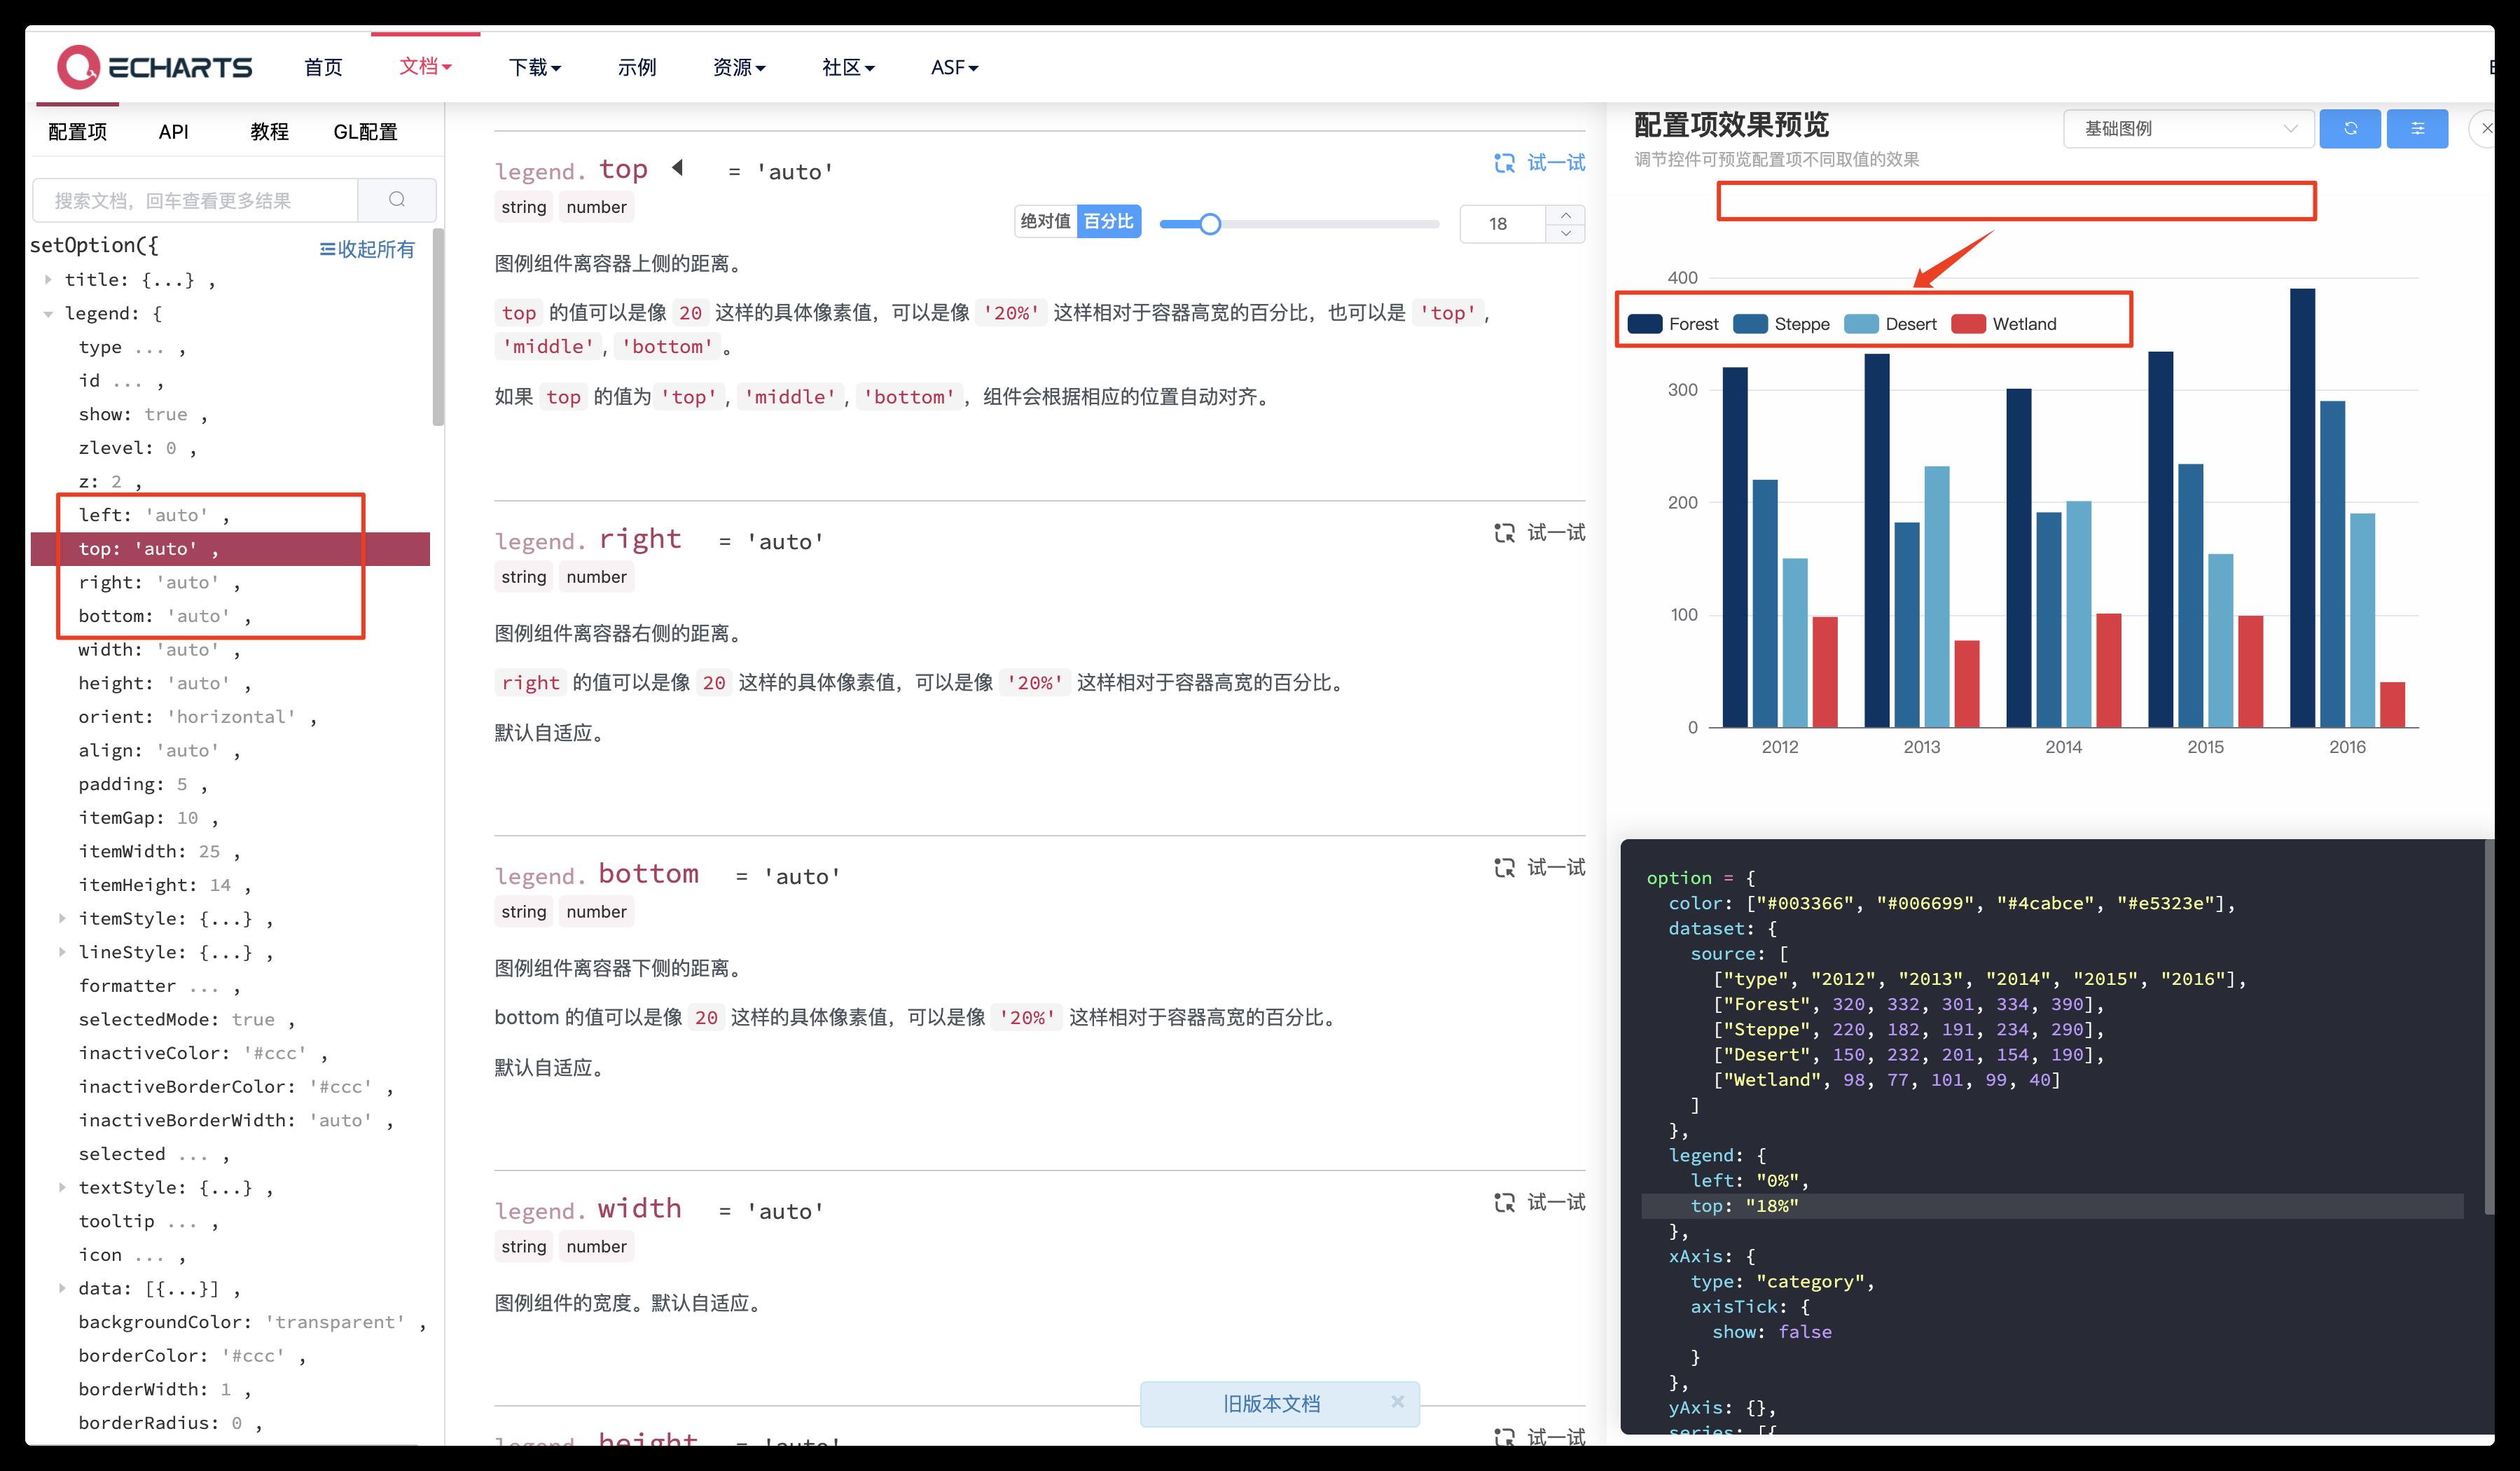Click the grid layout icon in preview panel
Image resolution: width=2520 pixels, height=1471 pixels.
click(2417, 126)
